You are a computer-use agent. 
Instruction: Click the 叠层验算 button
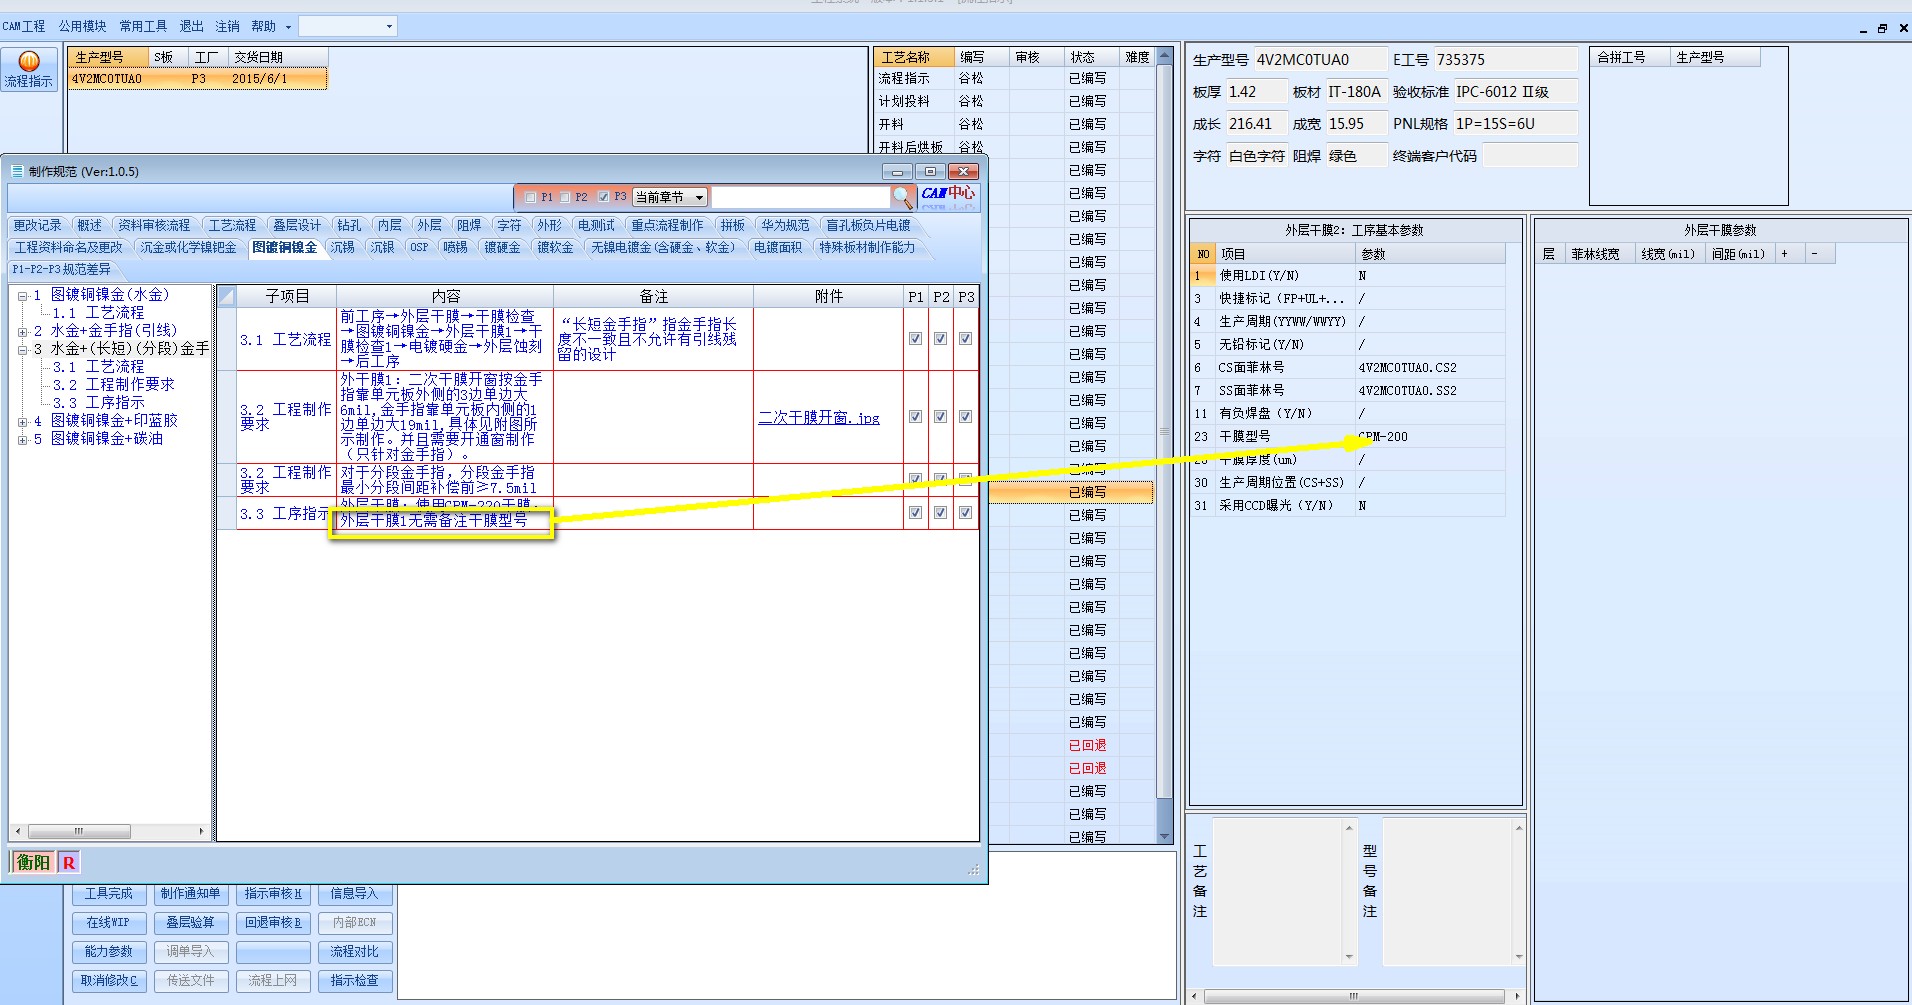[x=190, y=923]
